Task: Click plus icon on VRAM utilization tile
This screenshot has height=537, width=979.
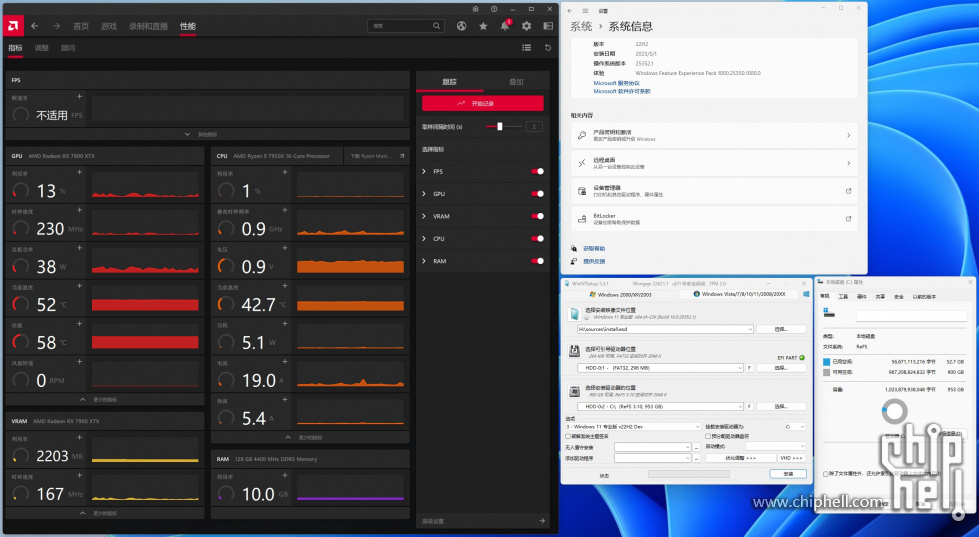Action: pos(79,438)
